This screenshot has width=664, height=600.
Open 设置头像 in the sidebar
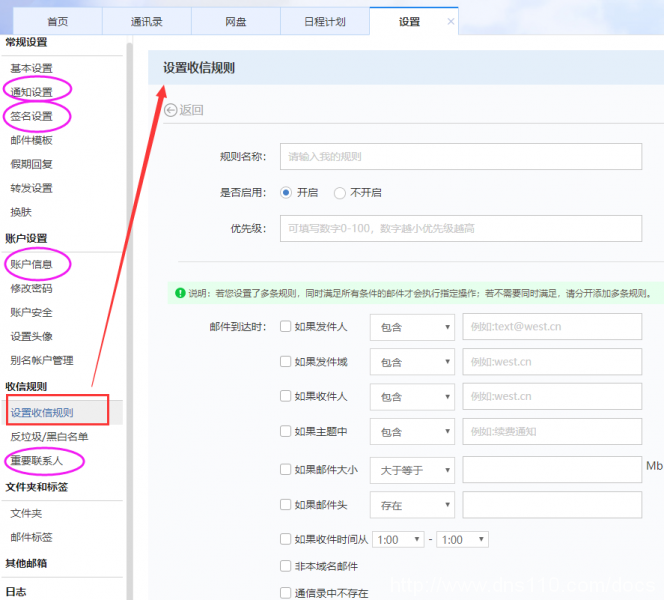[31, 337]
